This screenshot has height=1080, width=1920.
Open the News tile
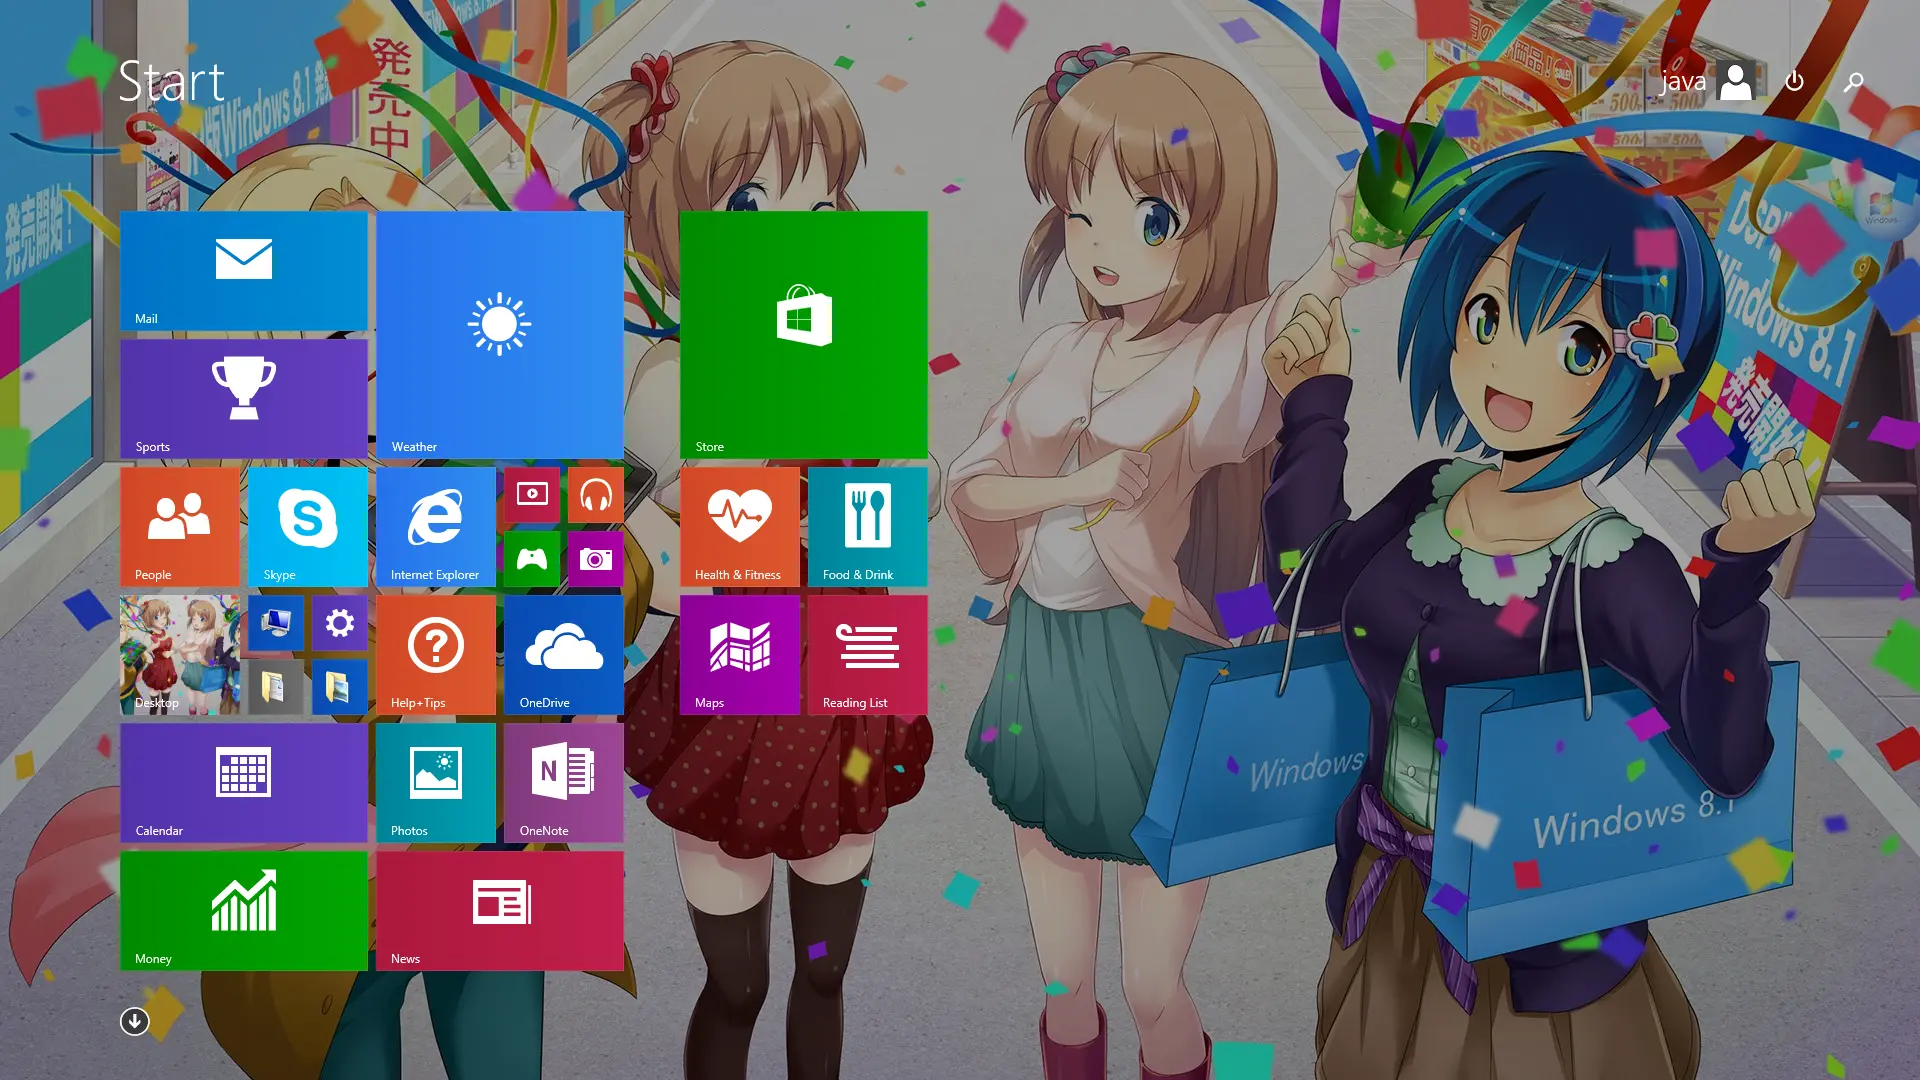(x=500, y=910)
